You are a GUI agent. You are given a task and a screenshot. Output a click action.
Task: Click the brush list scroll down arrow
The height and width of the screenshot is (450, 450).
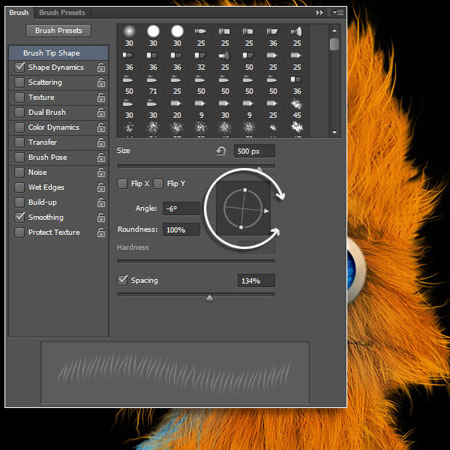[334, 132]
